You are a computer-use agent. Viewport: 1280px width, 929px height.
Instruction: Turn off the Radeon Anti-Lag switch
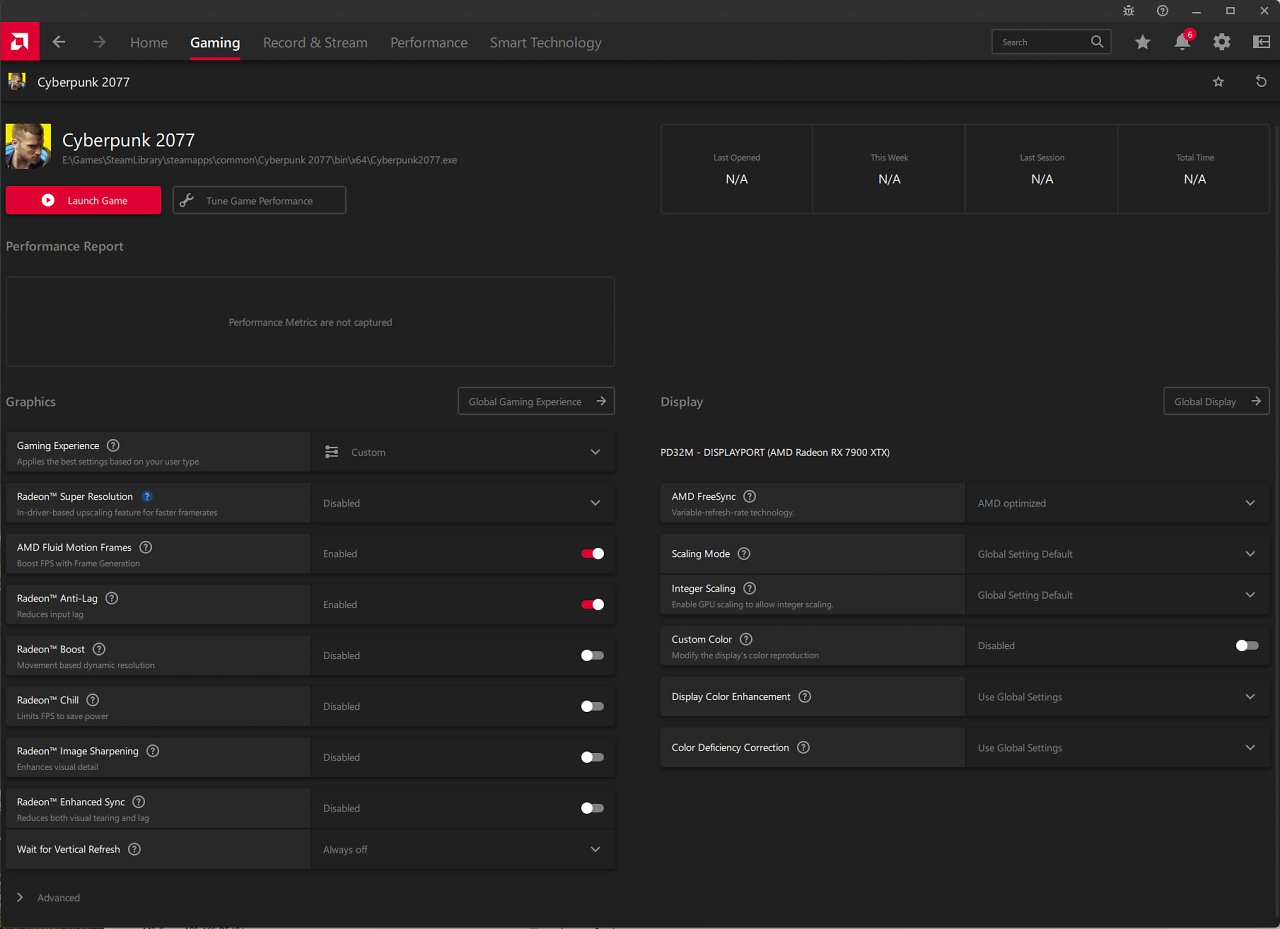593,605
